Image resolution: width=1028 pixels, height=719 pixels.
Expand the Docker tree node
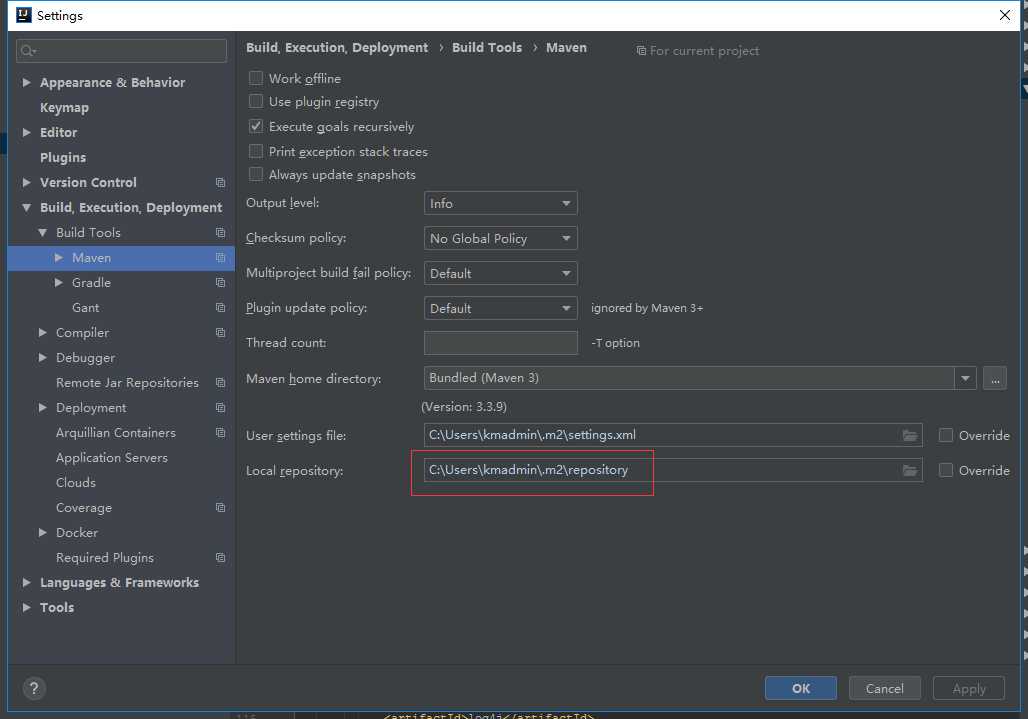[x=43, y=533]
